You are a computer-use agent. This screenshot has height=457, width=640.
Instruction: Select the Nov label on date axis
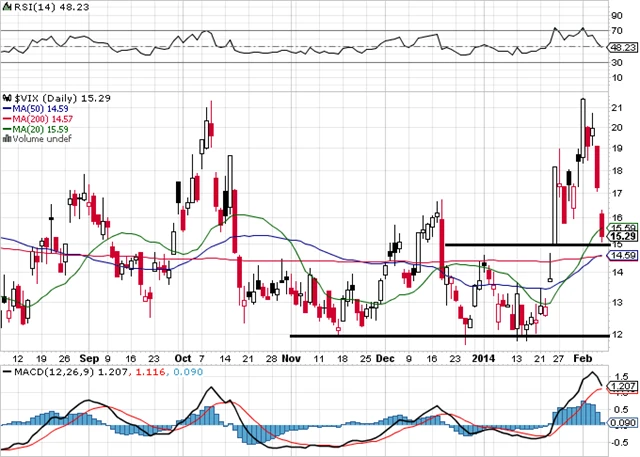click(291, 356)
